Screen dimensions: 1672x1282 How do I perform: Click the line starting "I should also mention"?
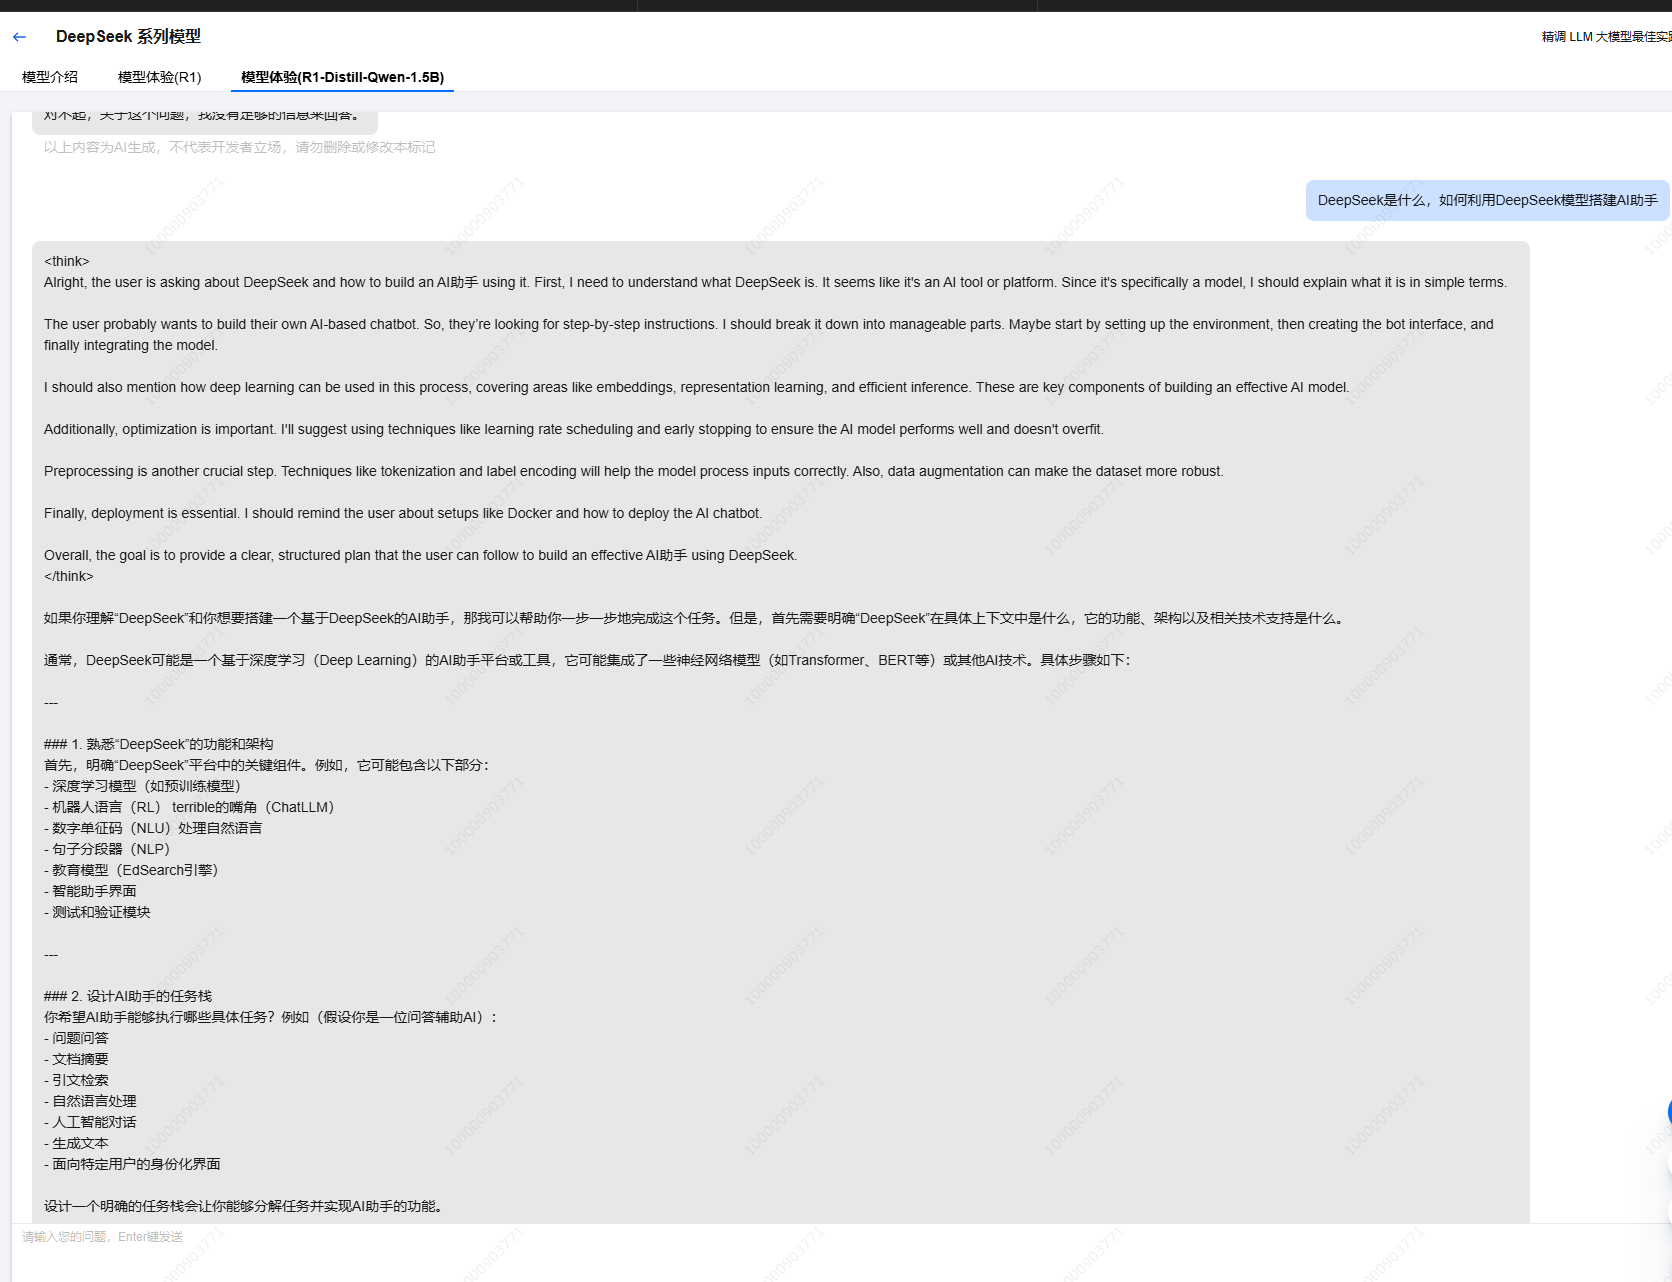(696, 387)
